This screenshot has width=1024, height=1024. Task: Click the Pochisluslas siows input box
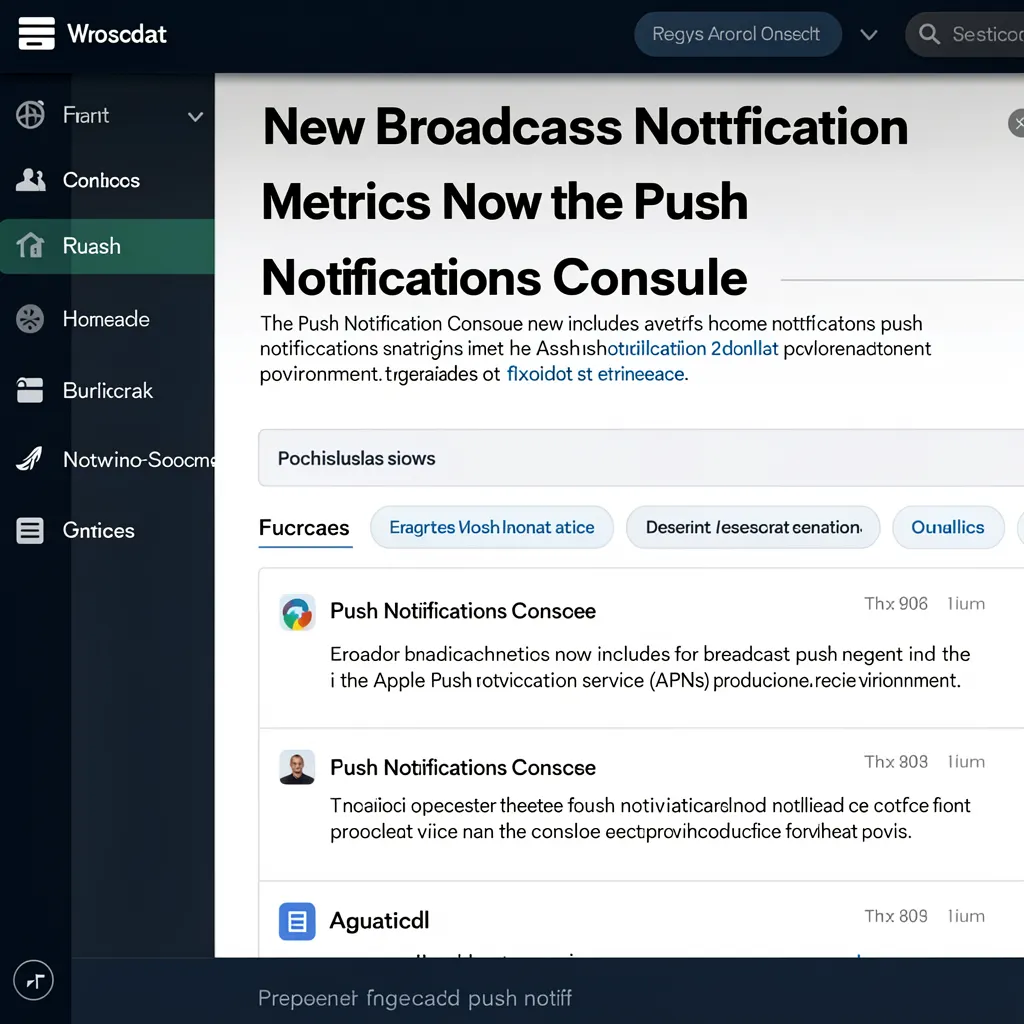641,458
